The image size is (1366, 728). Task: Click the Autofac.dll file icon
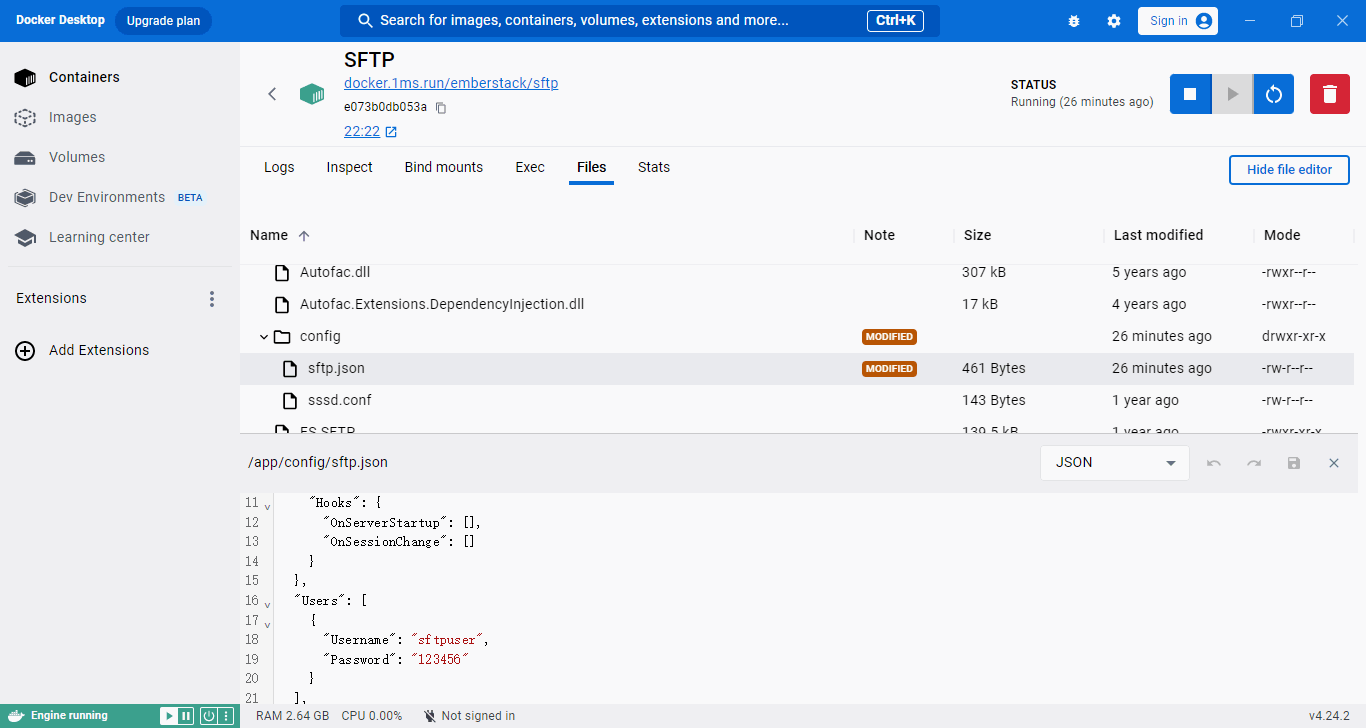(282, 272)
